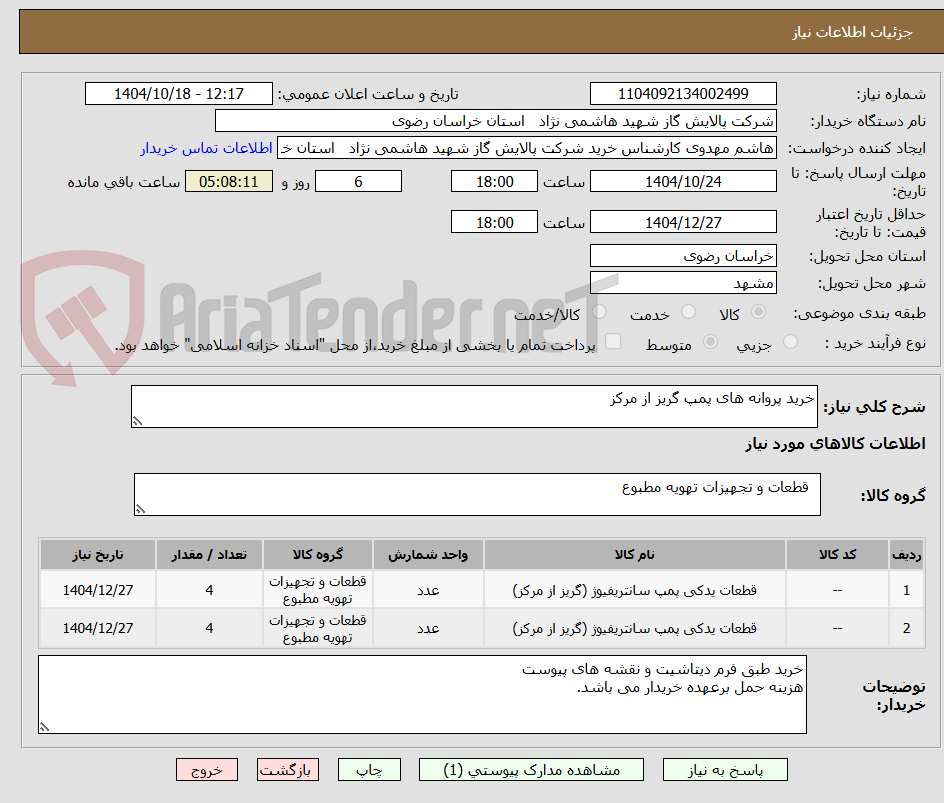Screen dimensions: 944x803
Task: Click the unit عدد in row 2
Action: [x=428, y=628]
